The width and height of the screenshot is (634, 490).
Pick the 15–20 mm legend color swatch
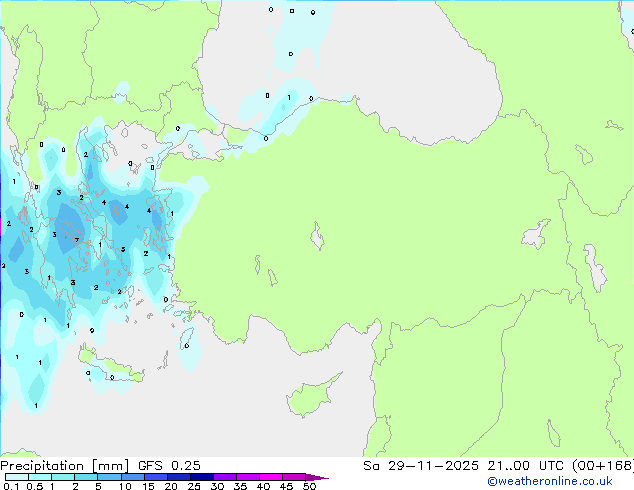click(x=156, y=477)
